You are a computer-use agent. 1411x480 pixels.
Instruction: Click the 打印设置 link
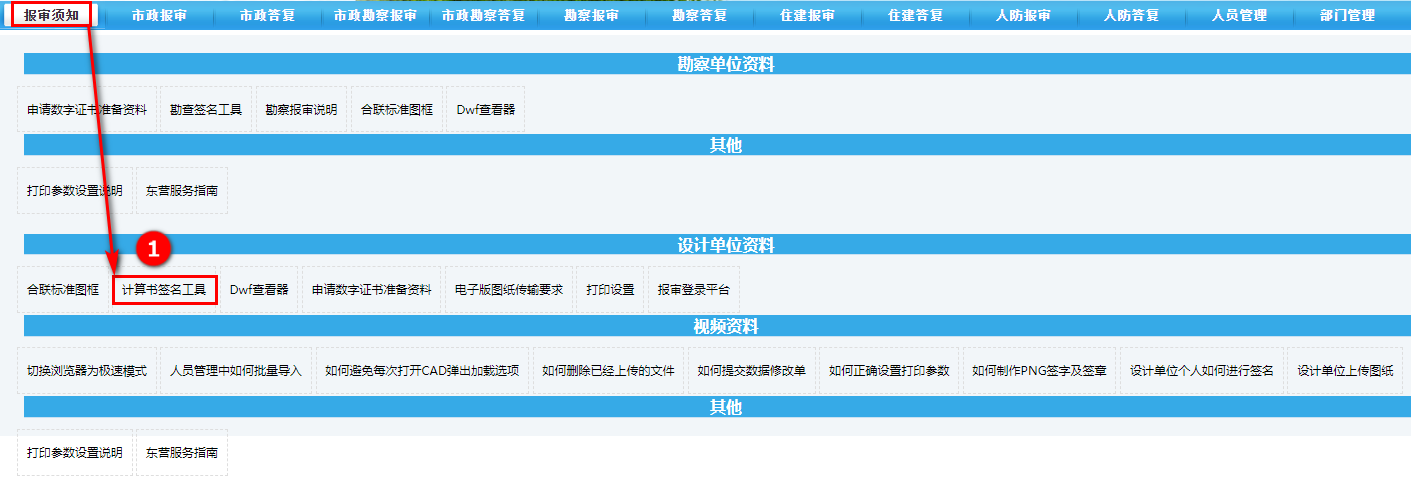pyautogui.click(x=610, y=290)
